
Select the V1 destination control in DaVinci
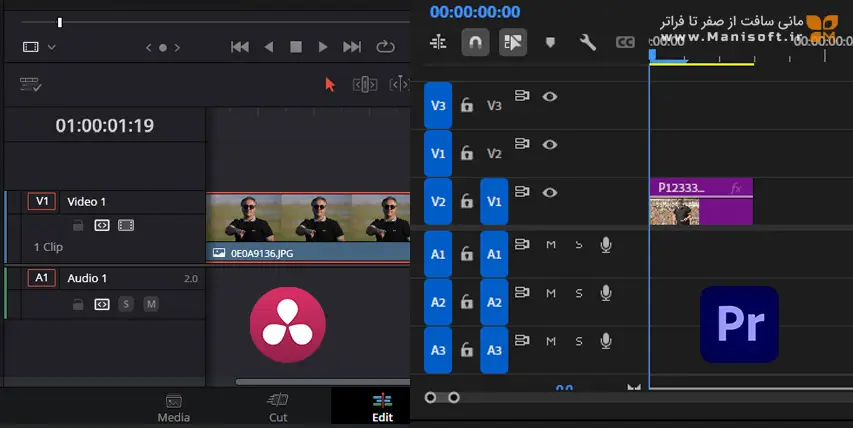tap(42, 201)
